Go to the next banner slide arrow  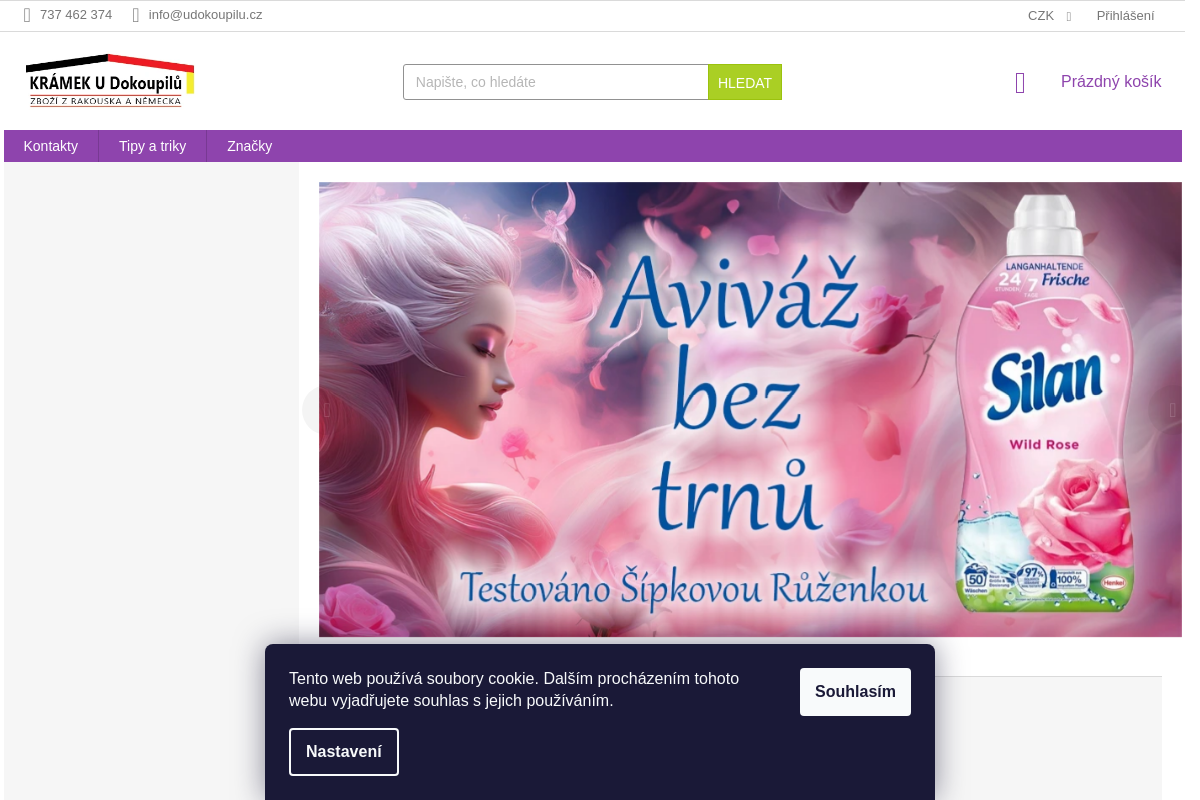point(1172,409)
